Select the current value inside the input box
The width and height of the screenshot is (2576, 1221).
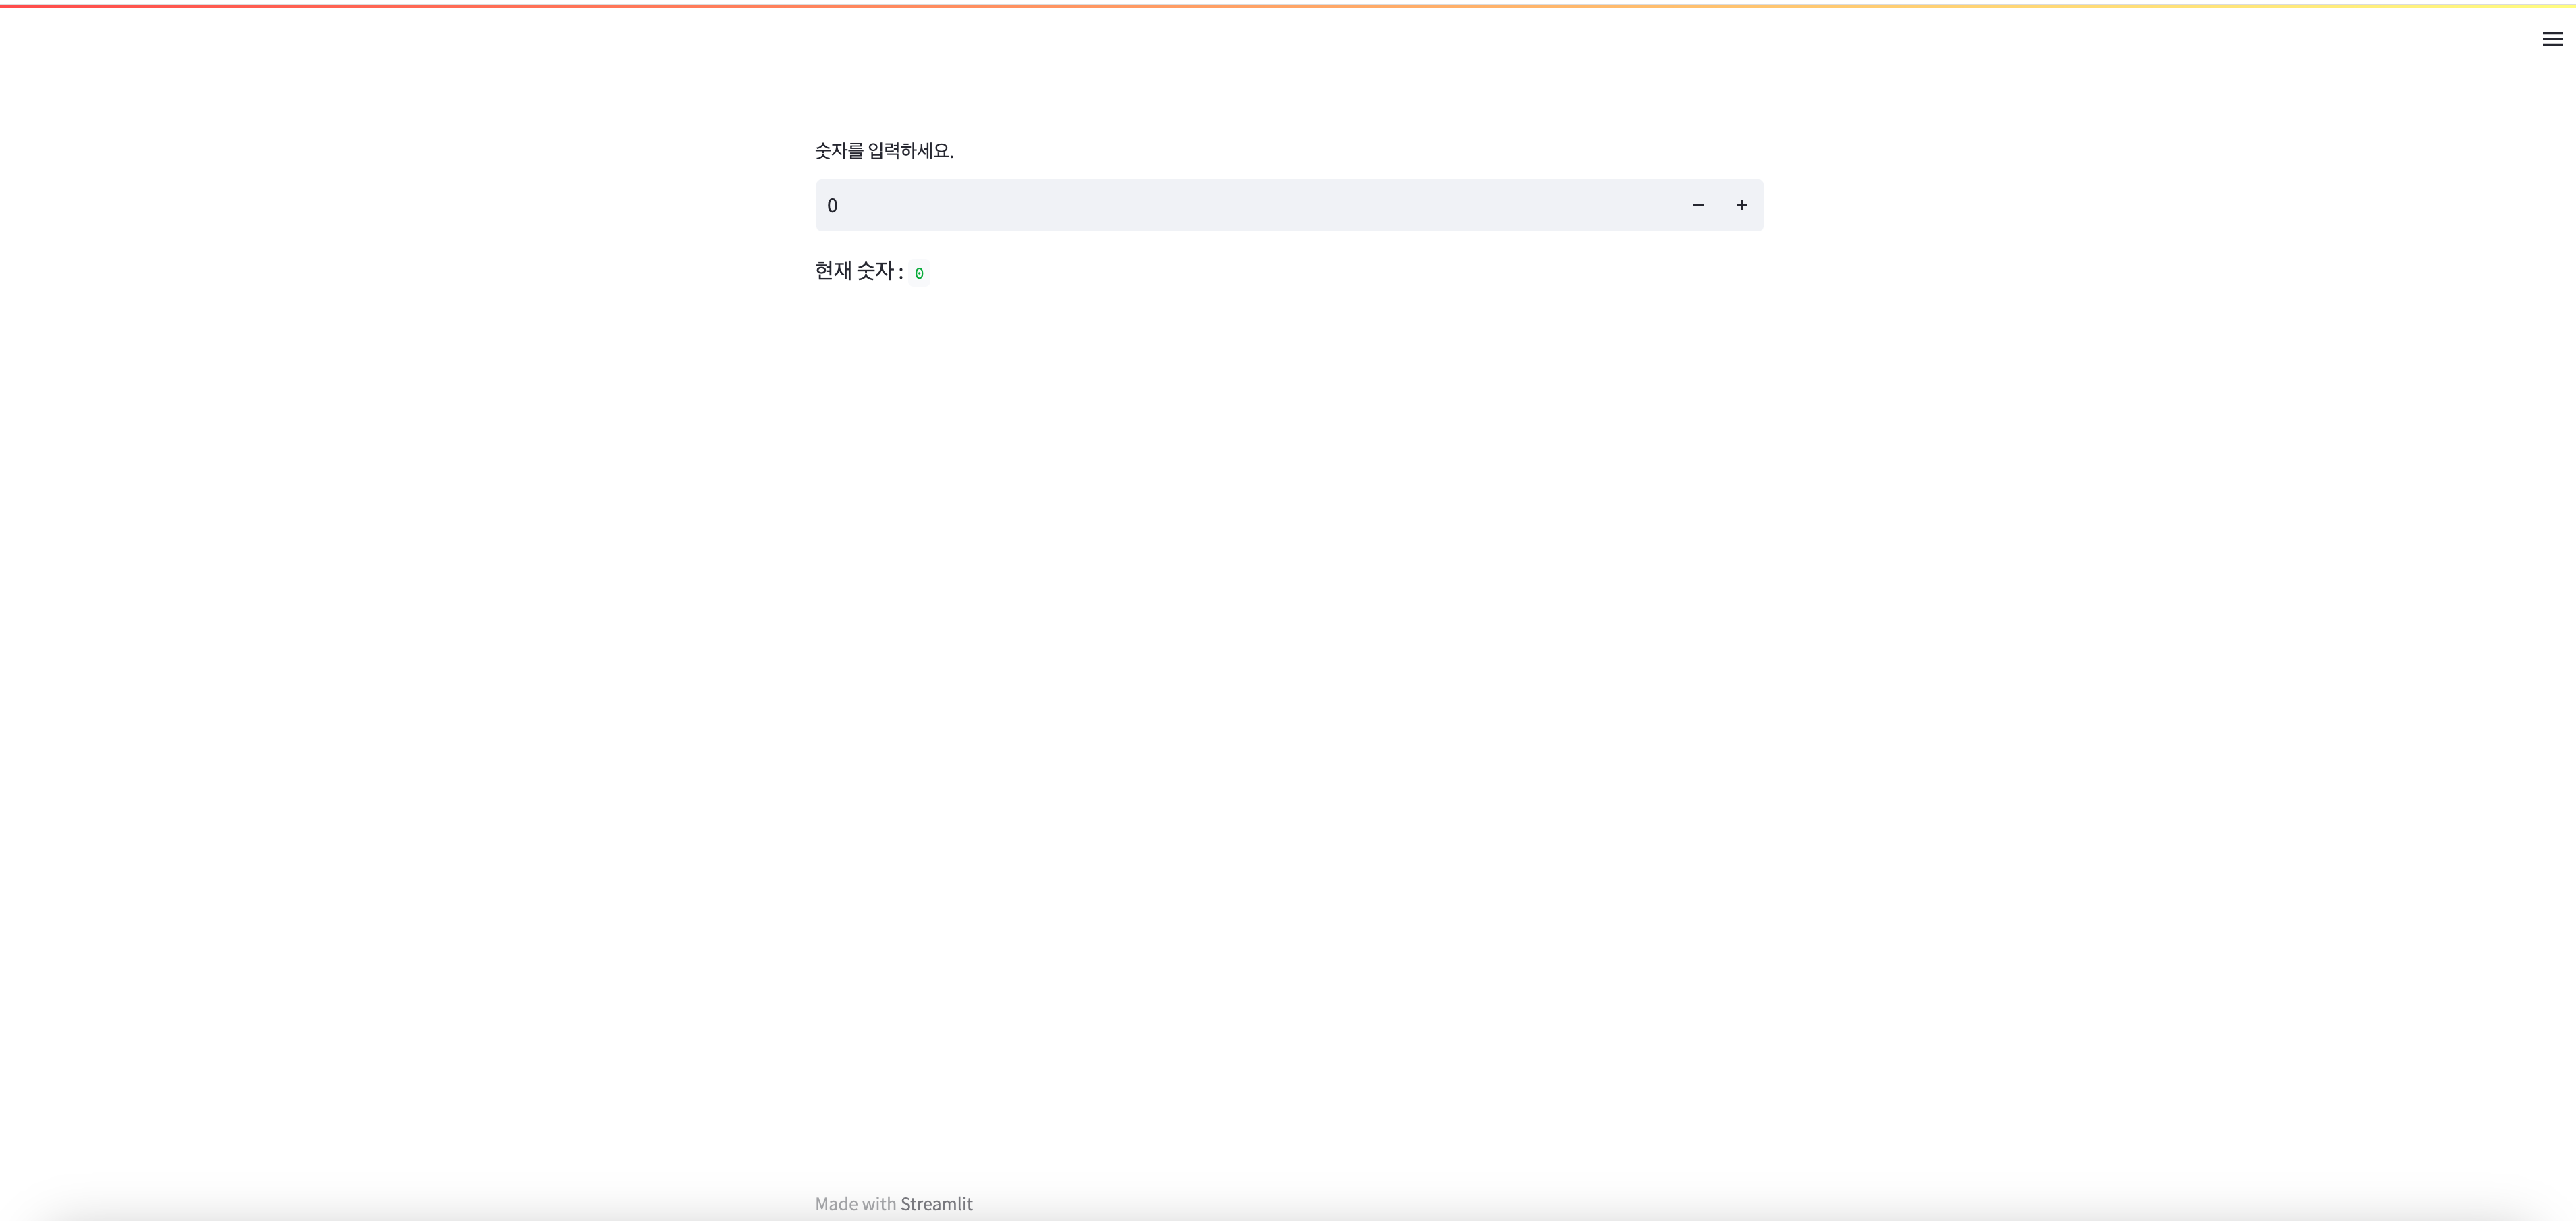[833, 205]
